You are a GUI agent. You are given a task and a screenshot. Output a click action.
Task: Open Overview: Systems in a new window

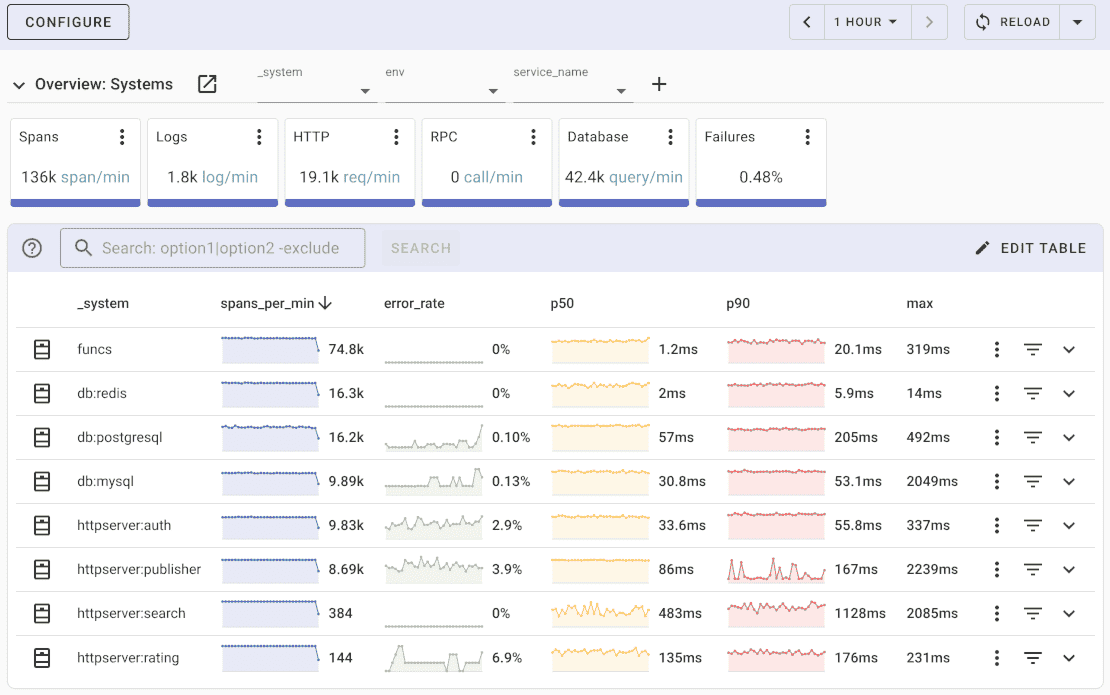pos(207,85)
